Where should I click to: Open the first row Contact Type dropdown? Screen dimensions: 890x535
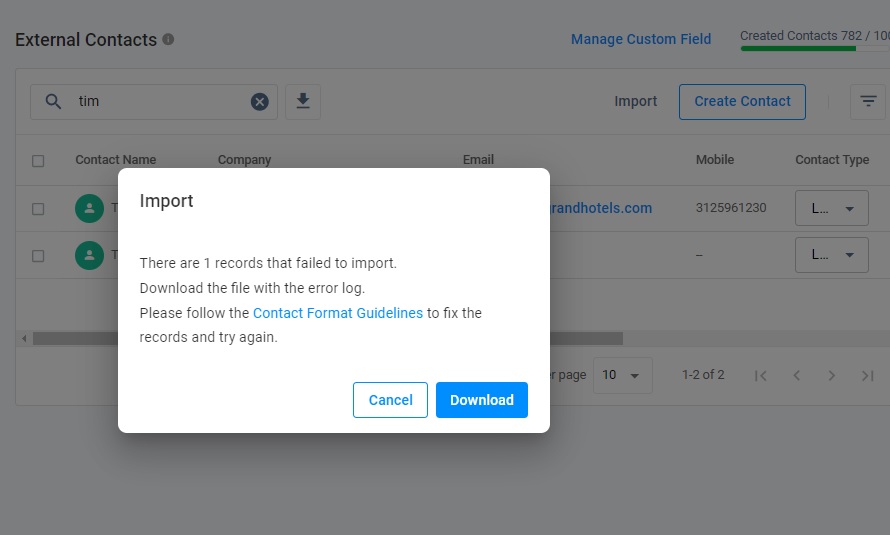[831, 209]
